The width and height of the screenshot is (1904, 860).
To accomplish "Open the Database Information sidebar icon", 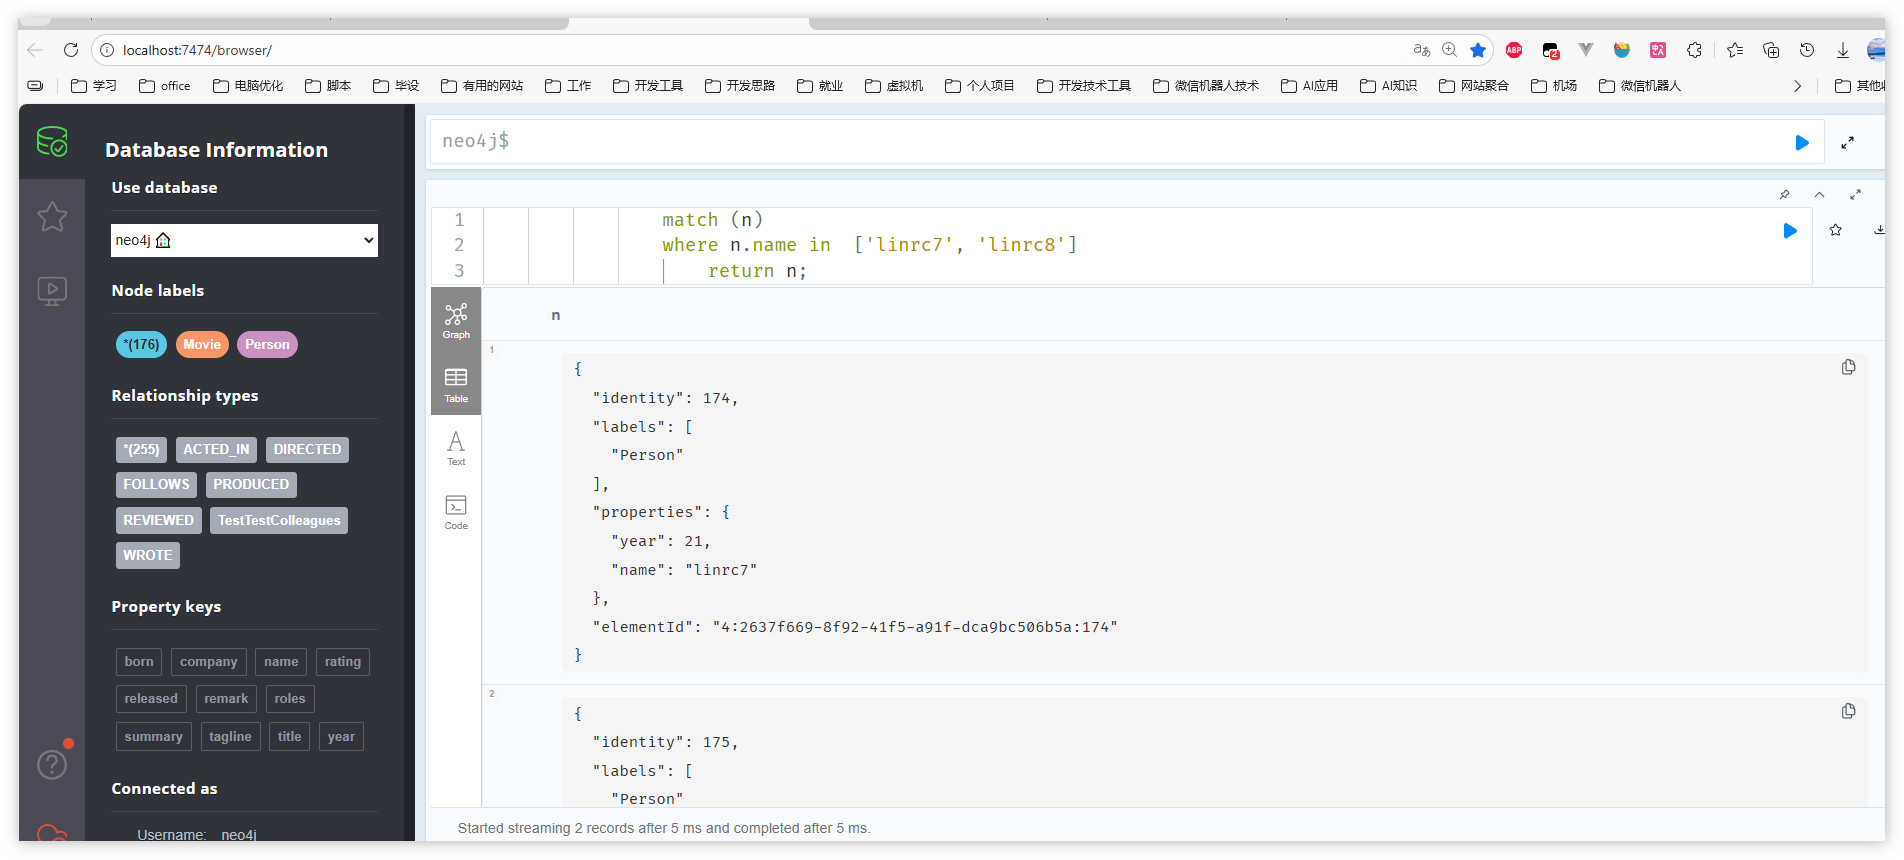I will tap(52, 142).
